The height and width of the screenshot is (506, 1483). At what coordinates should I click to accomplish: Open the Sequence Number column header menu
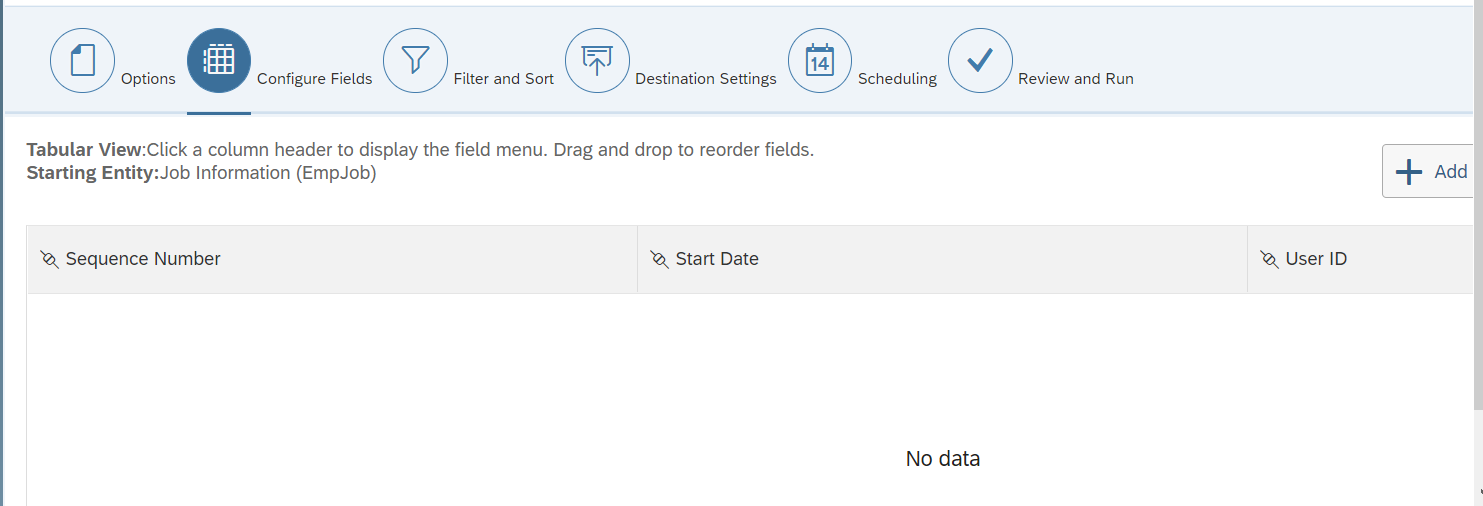(332, 259)
